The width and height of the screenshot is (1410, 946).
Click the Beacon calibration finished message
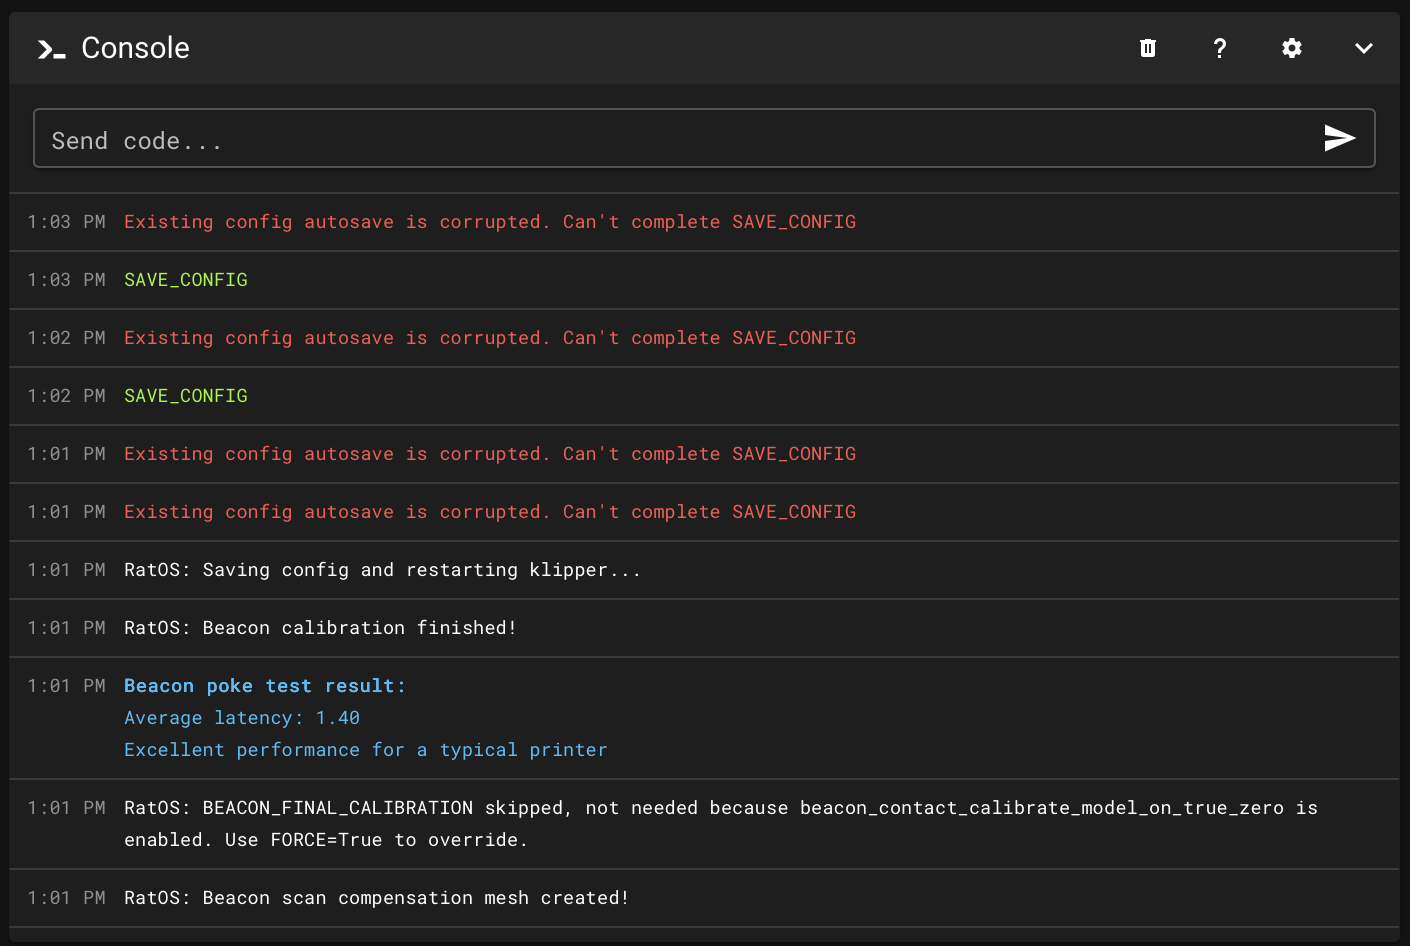[319, 627]
